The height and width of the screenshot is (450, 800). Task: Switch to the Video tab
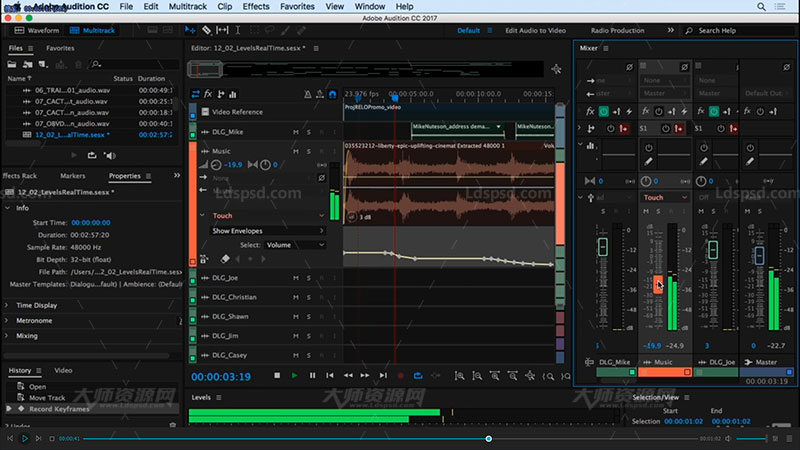tap(63, 370)
